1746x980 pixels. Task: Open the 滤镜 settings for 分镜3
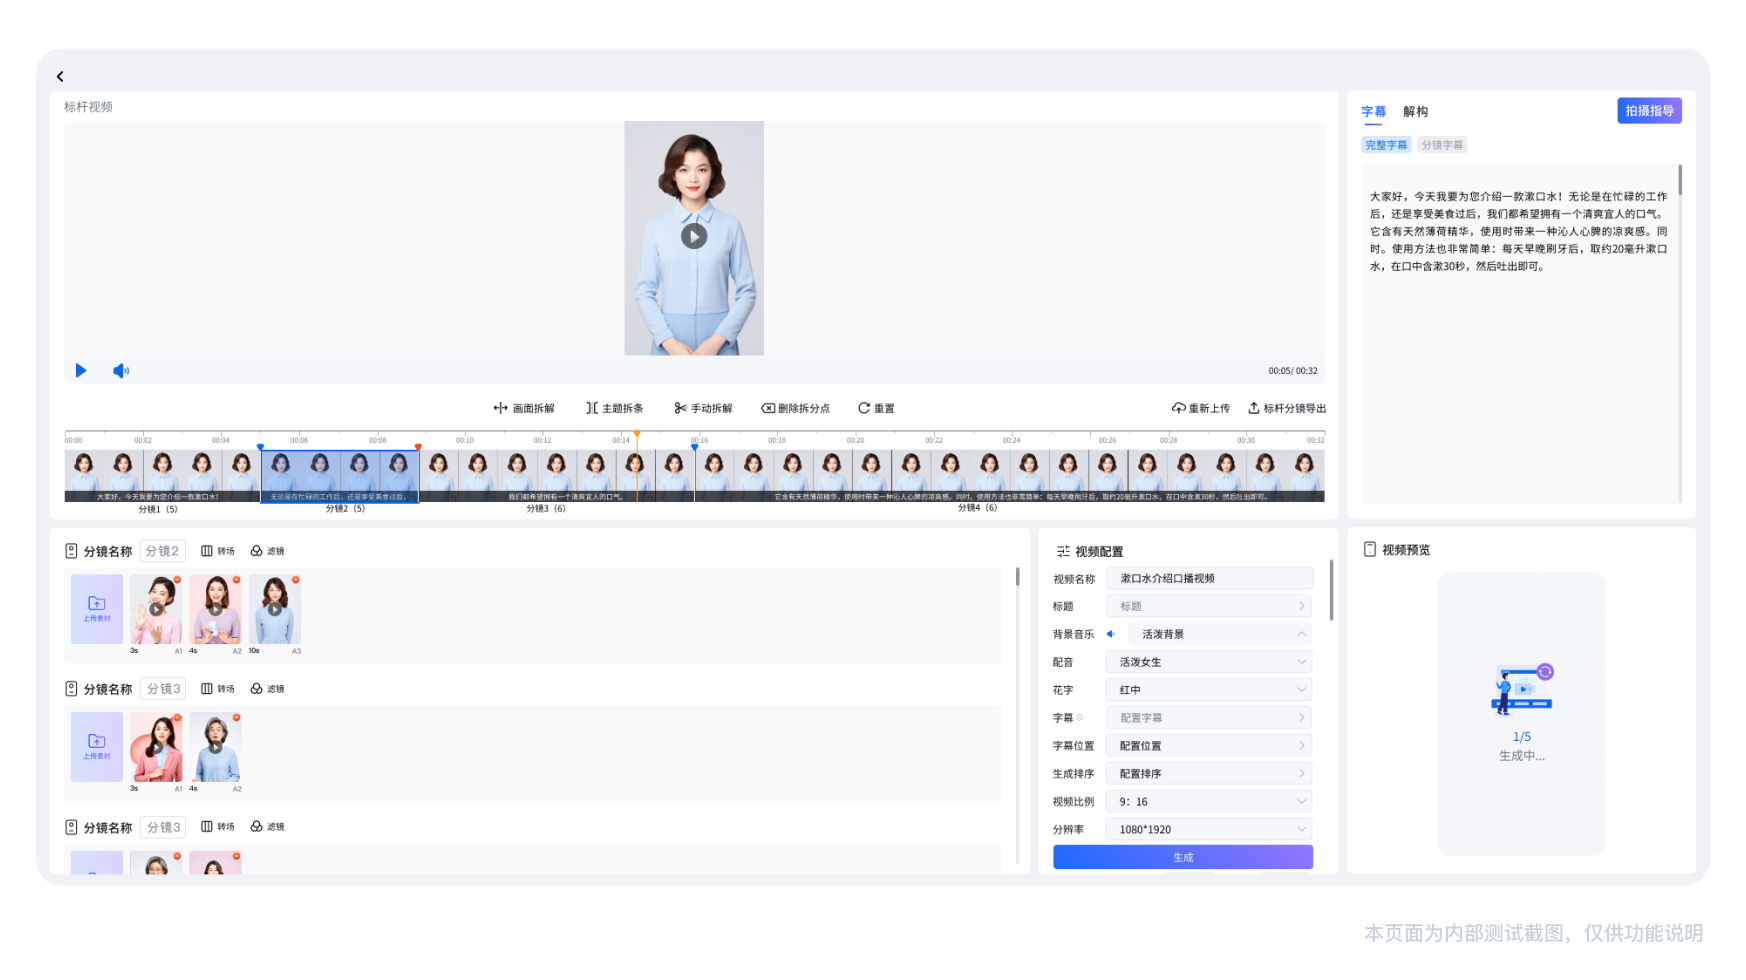[x=268, y=688]
